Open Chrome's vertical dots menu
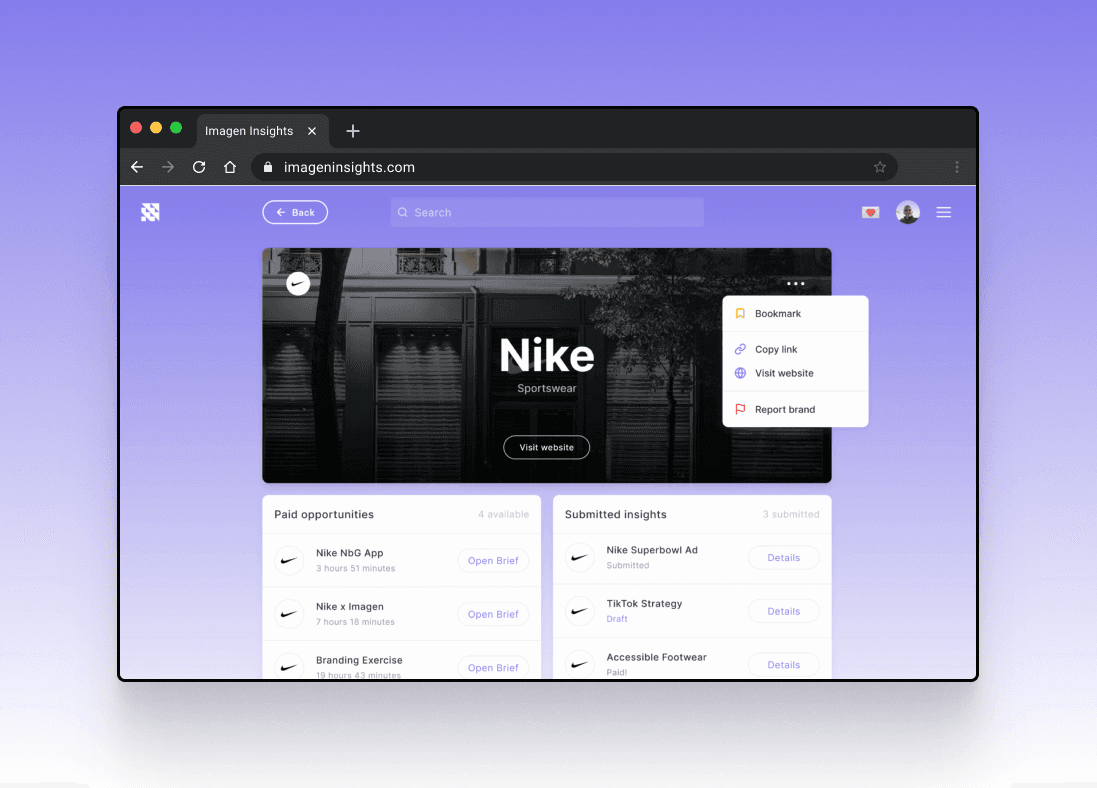Viewport: 1097px width, 788px height. [956, 167]
